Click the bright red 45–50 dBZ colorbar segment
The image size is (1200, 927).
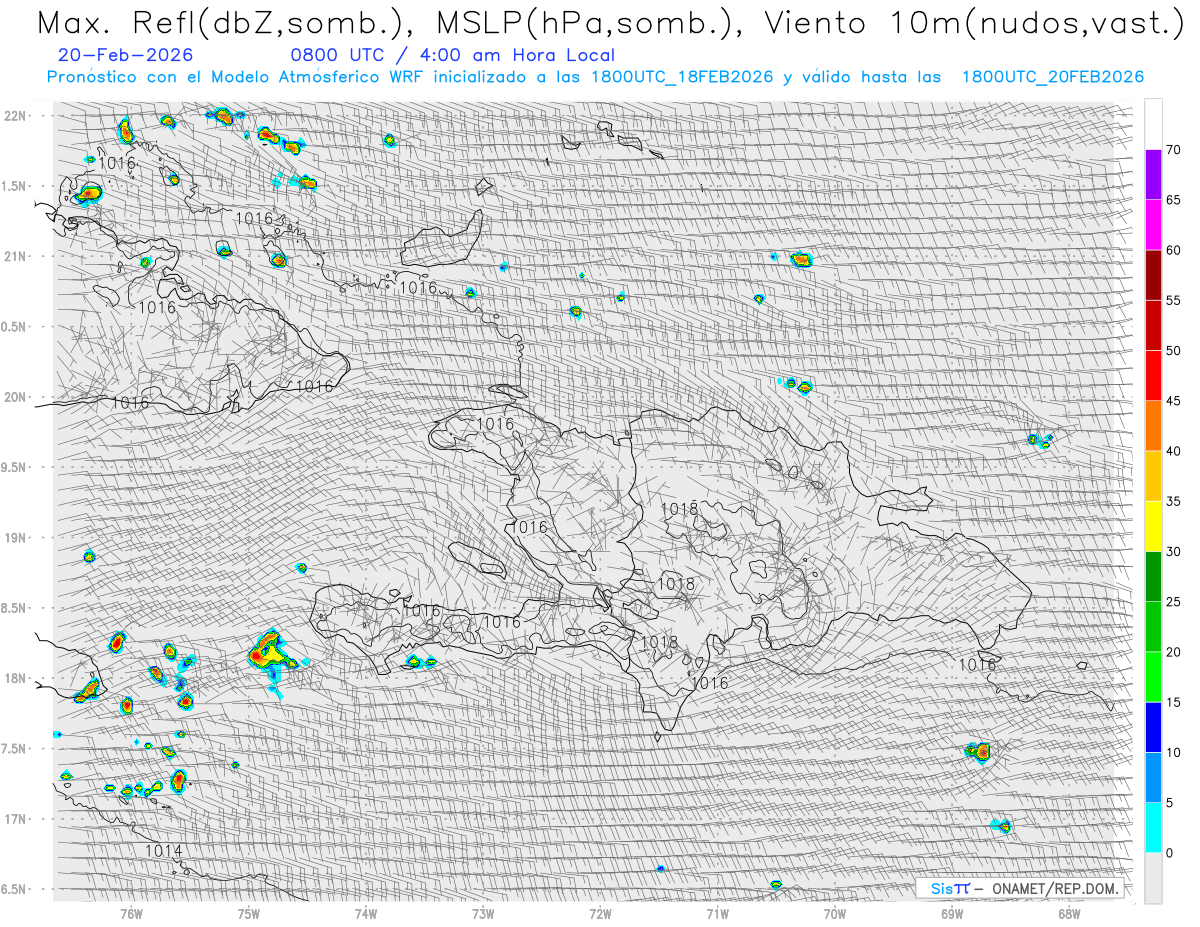pyautogui.click(x=1153, y=376)
